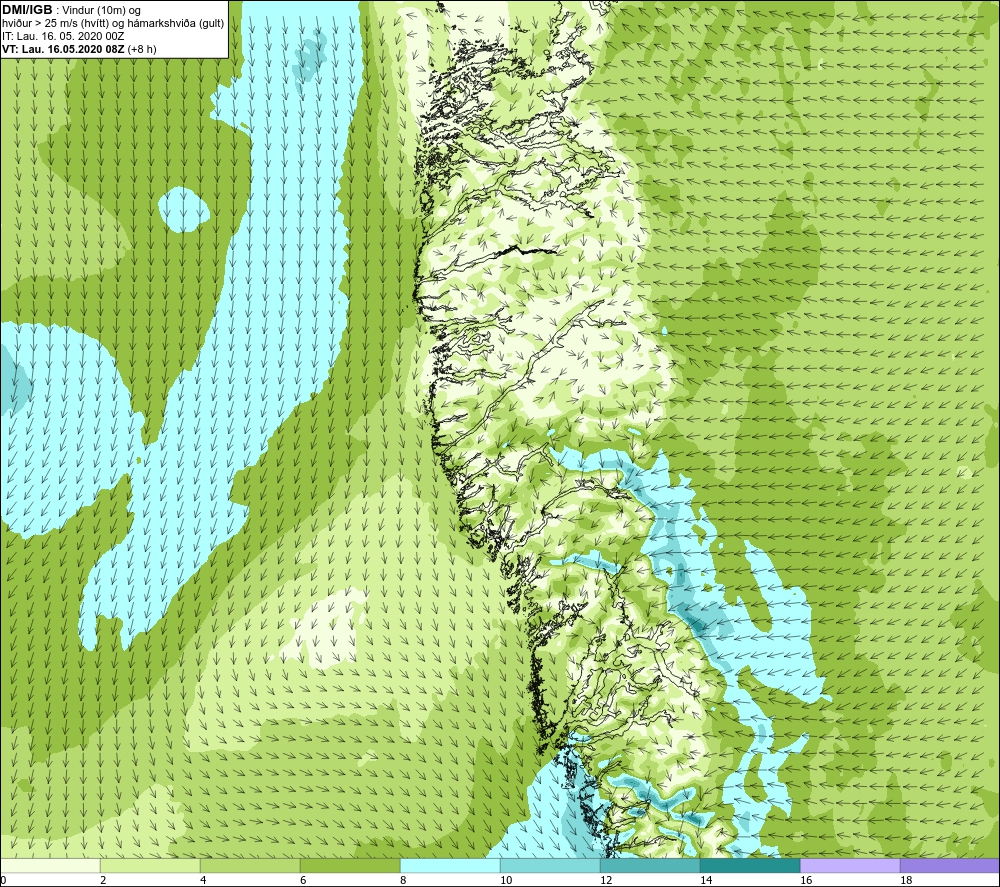The image size is (1000, 887).
Task: Click the legend scale label "14"
Action: point(706,881)
